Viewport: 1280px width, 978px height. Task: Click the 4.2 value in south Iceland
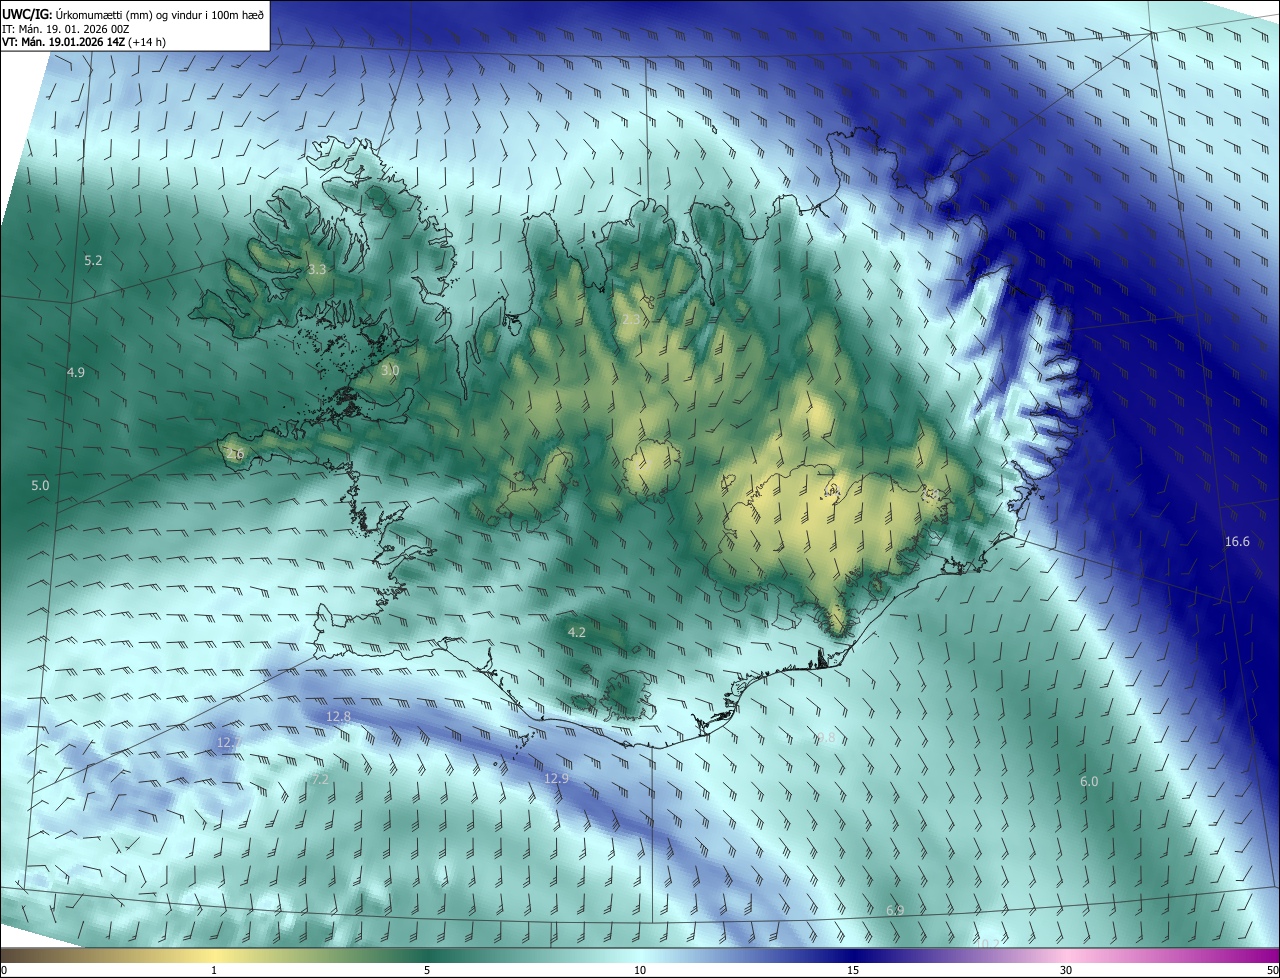click(x=577, y=632)
